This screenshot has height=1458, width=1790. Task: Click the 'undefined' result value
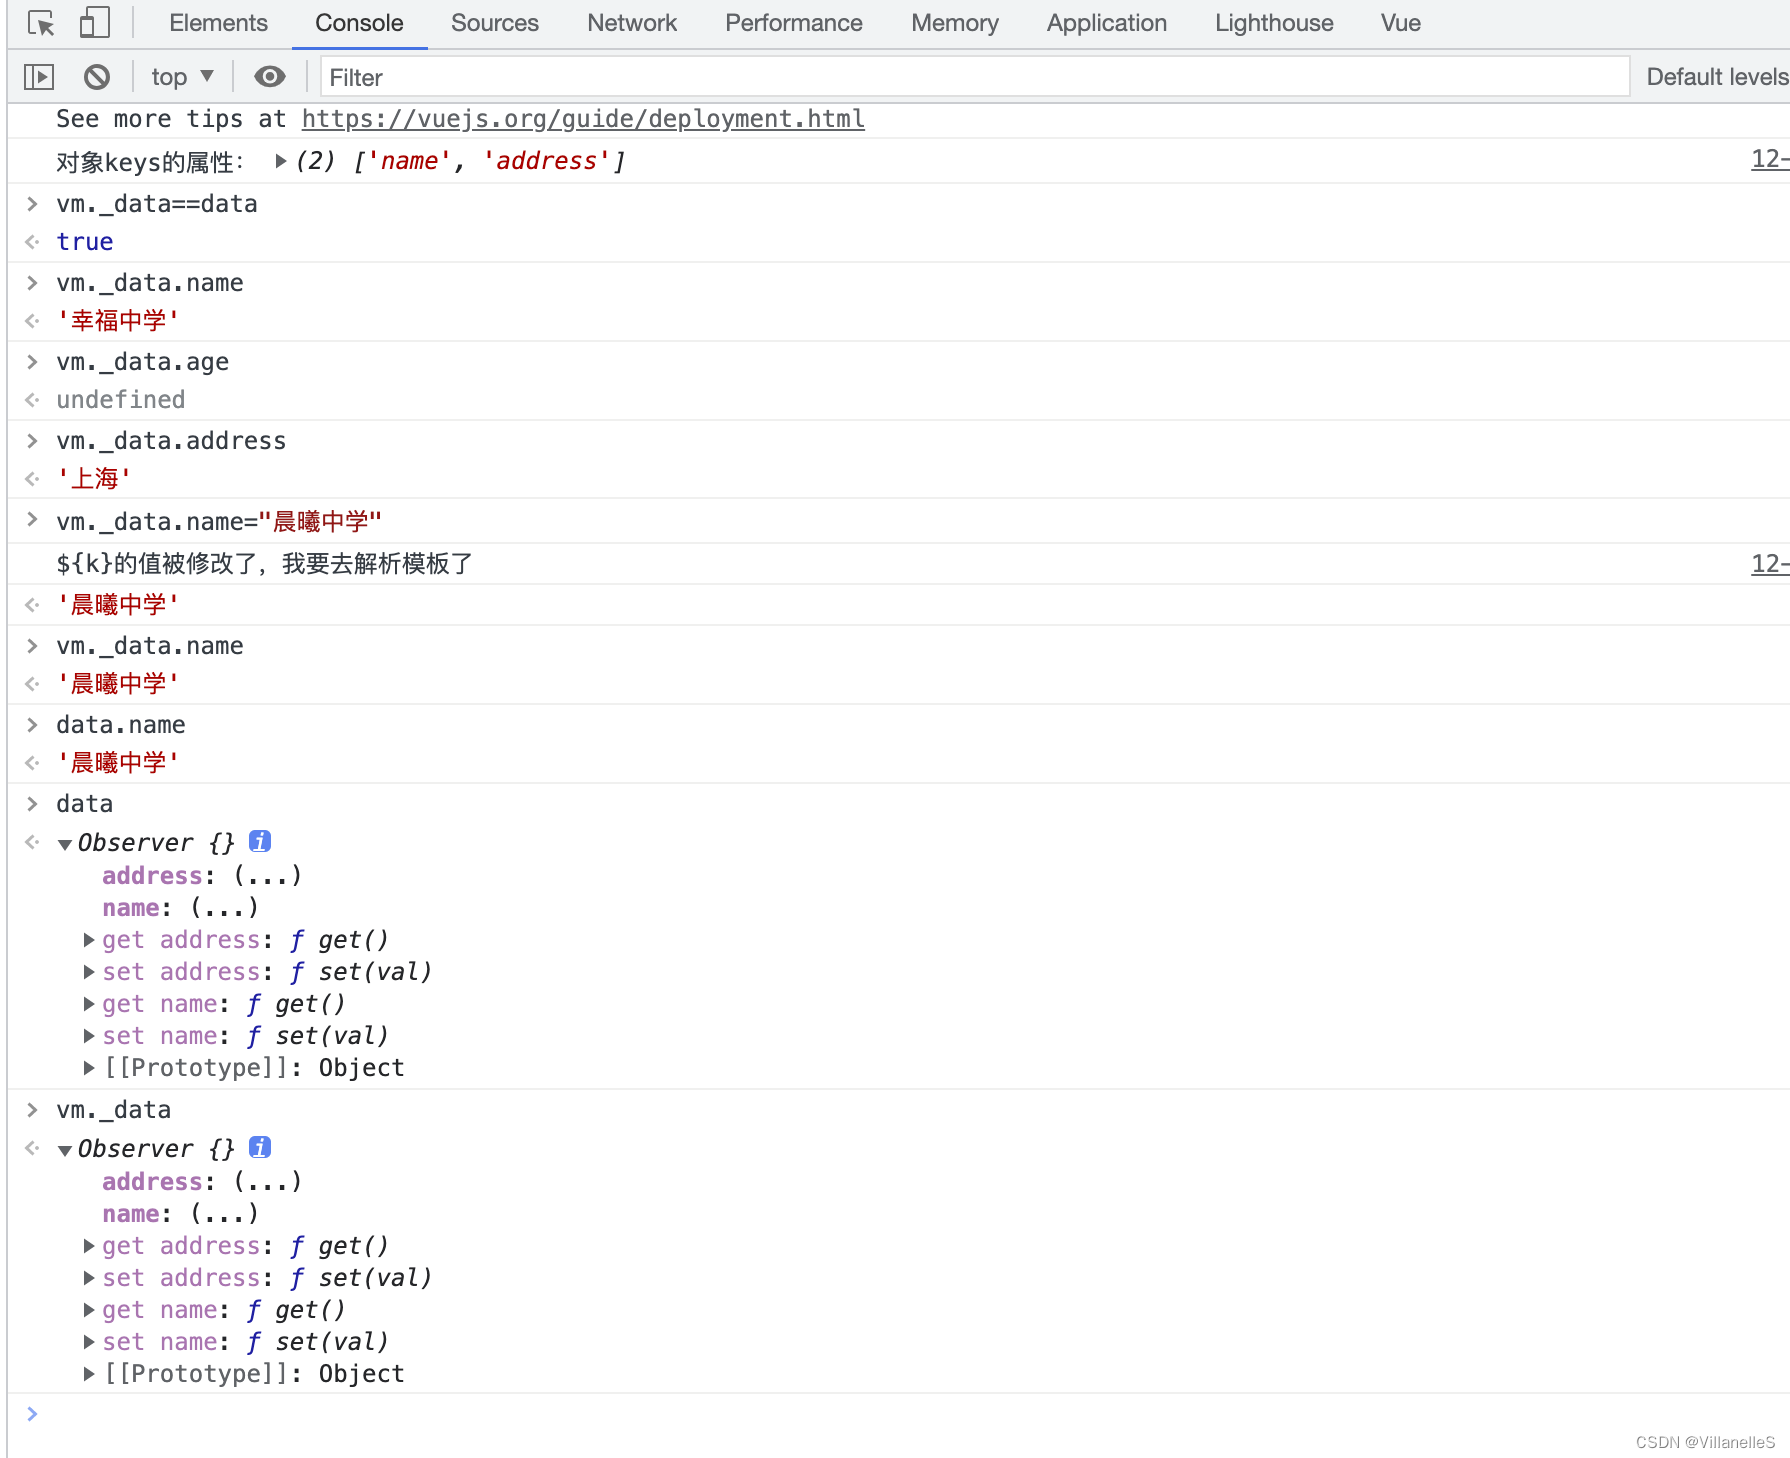pyautogui.click(x=121, y=400)
